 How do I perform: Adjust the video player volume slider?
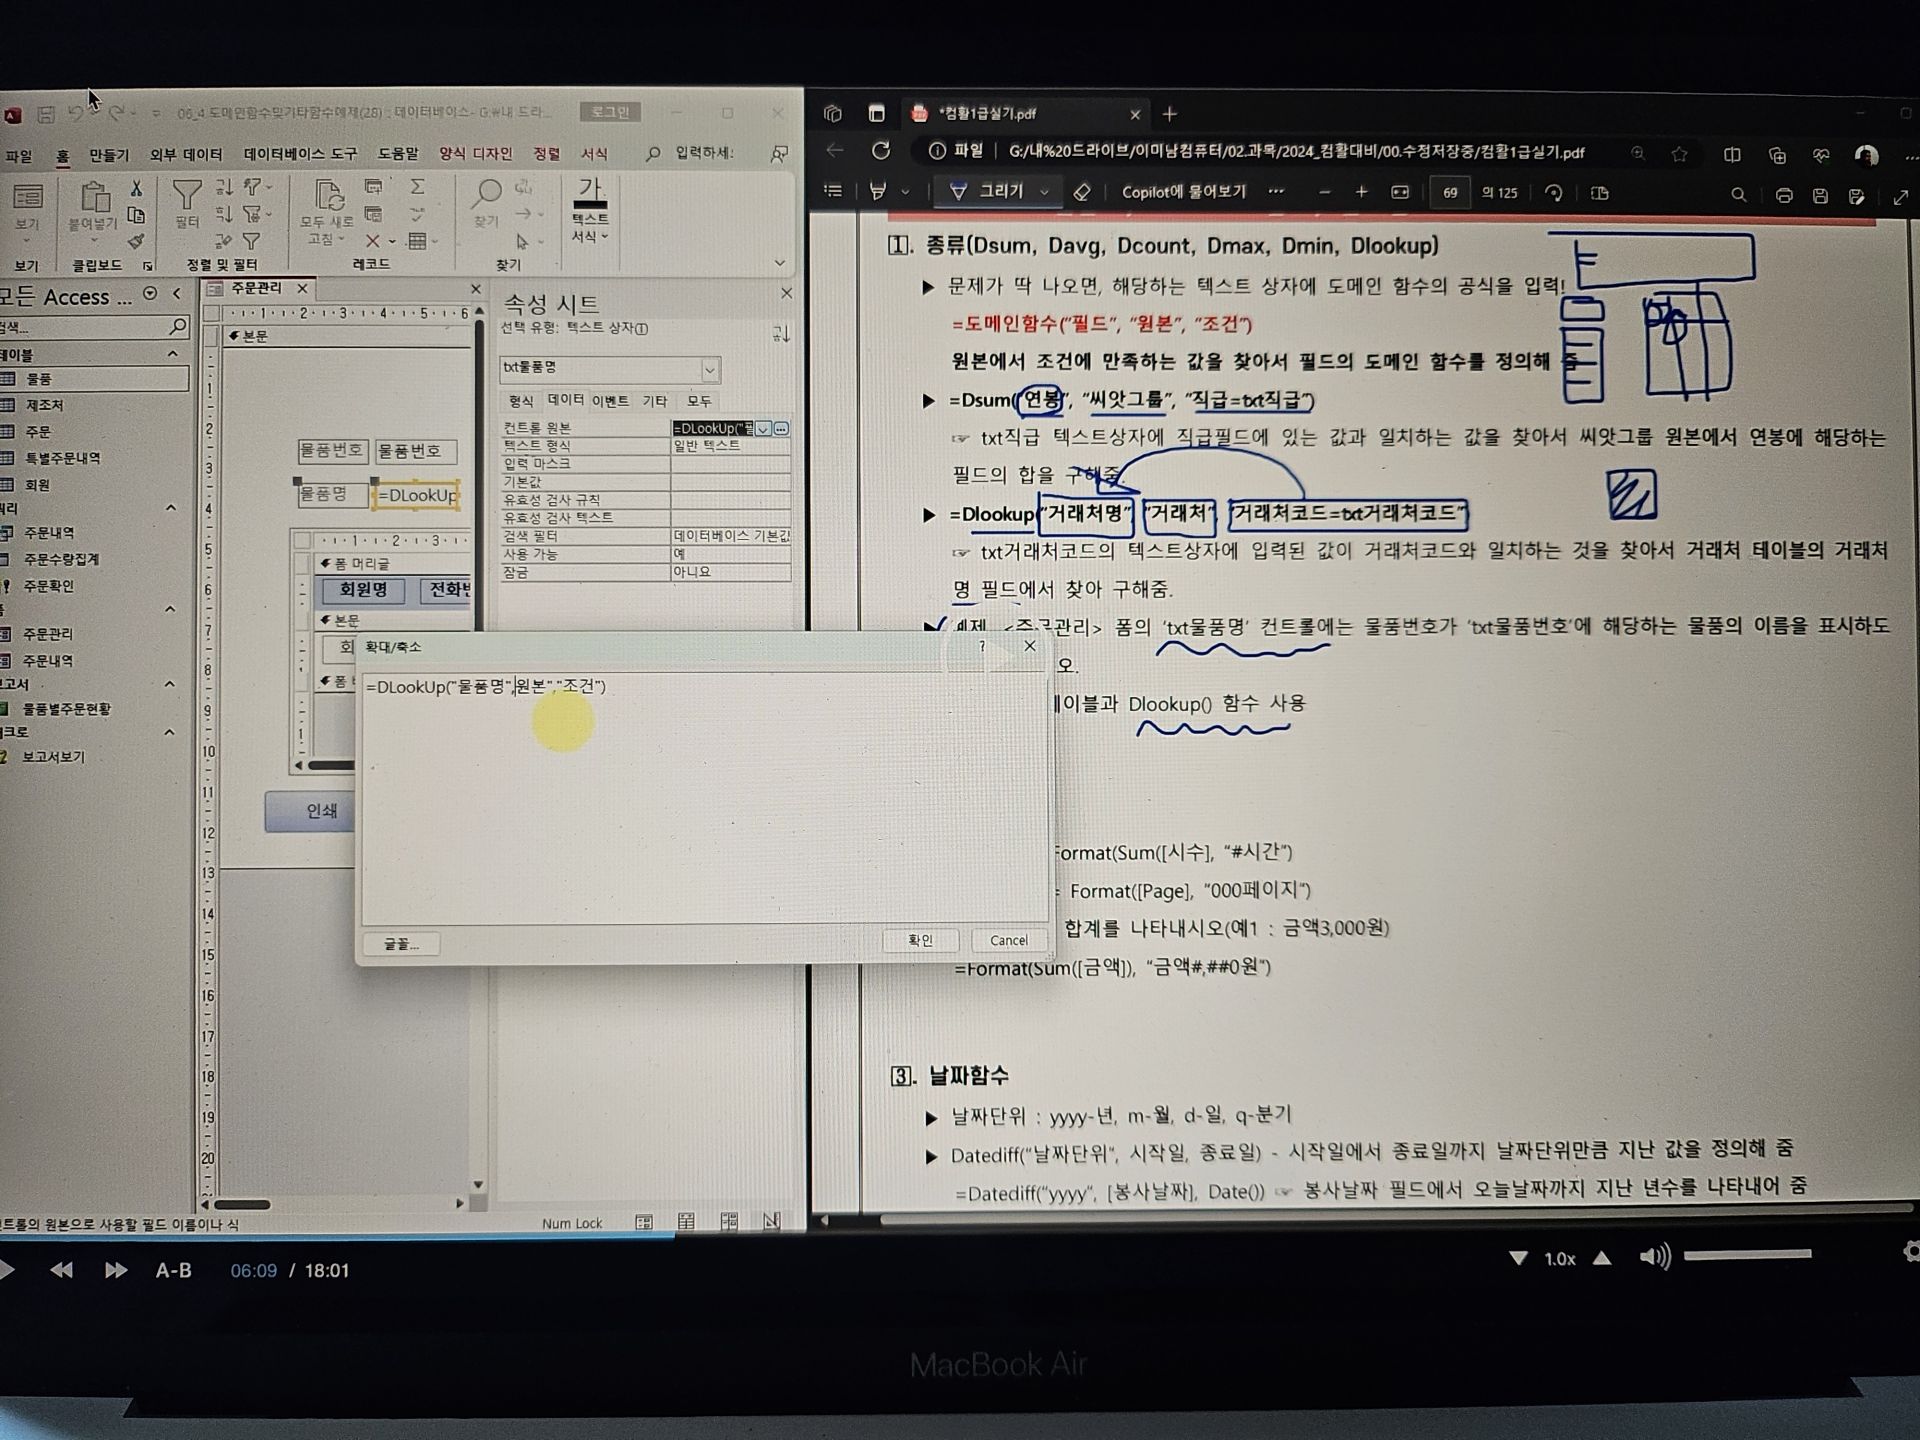1747,1254
